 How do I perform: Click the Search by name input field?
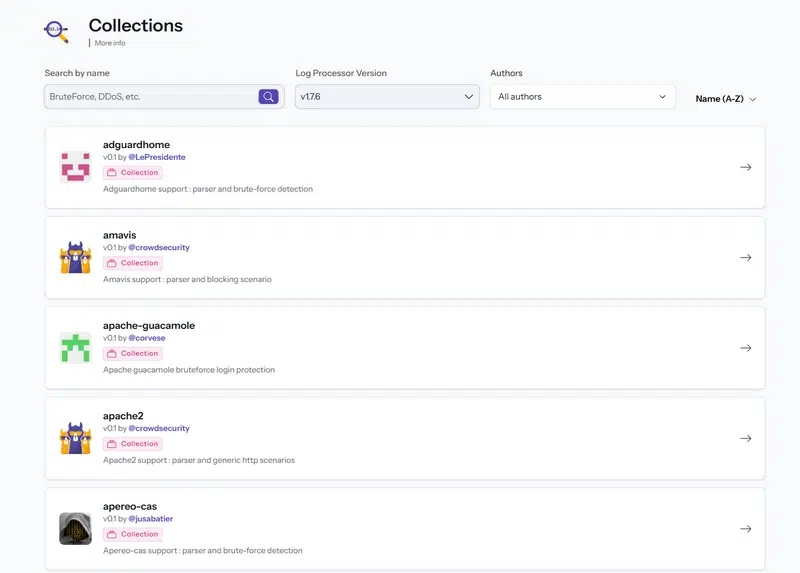coord(150,97)
